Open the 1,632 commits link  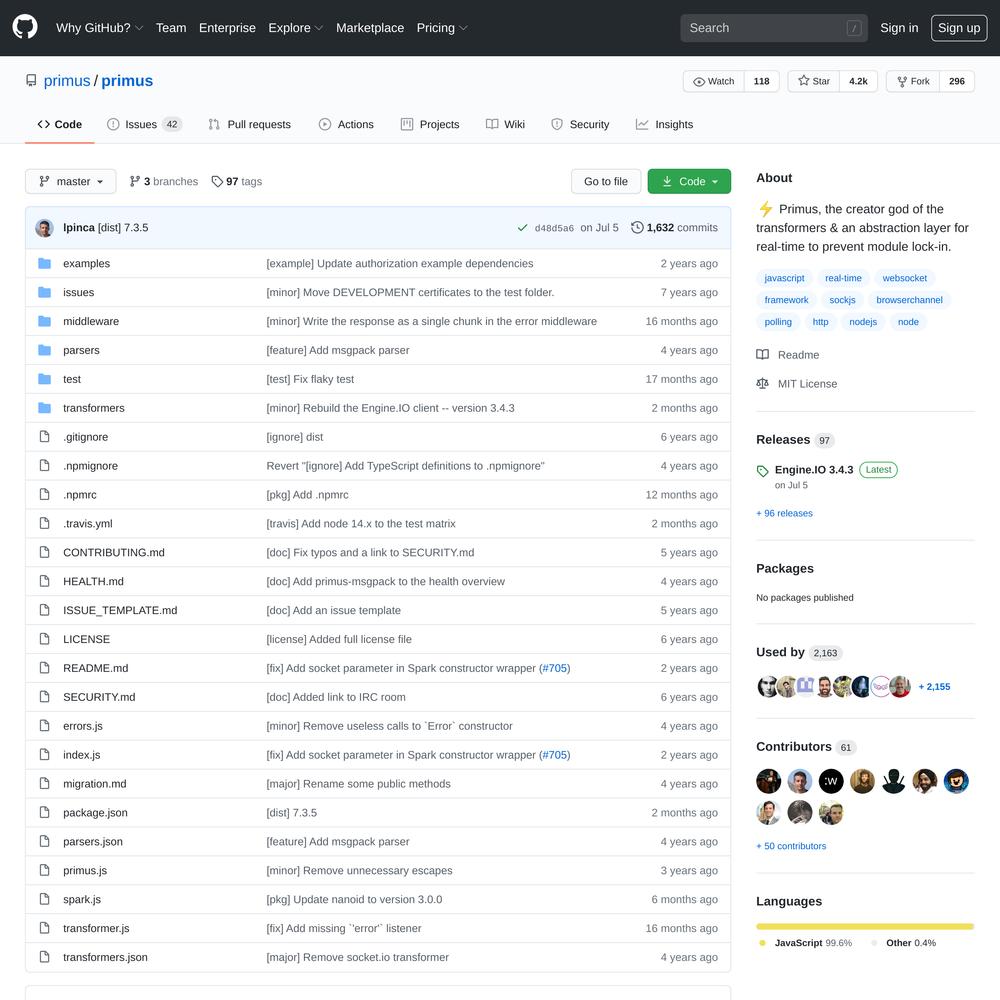[675, 228]
